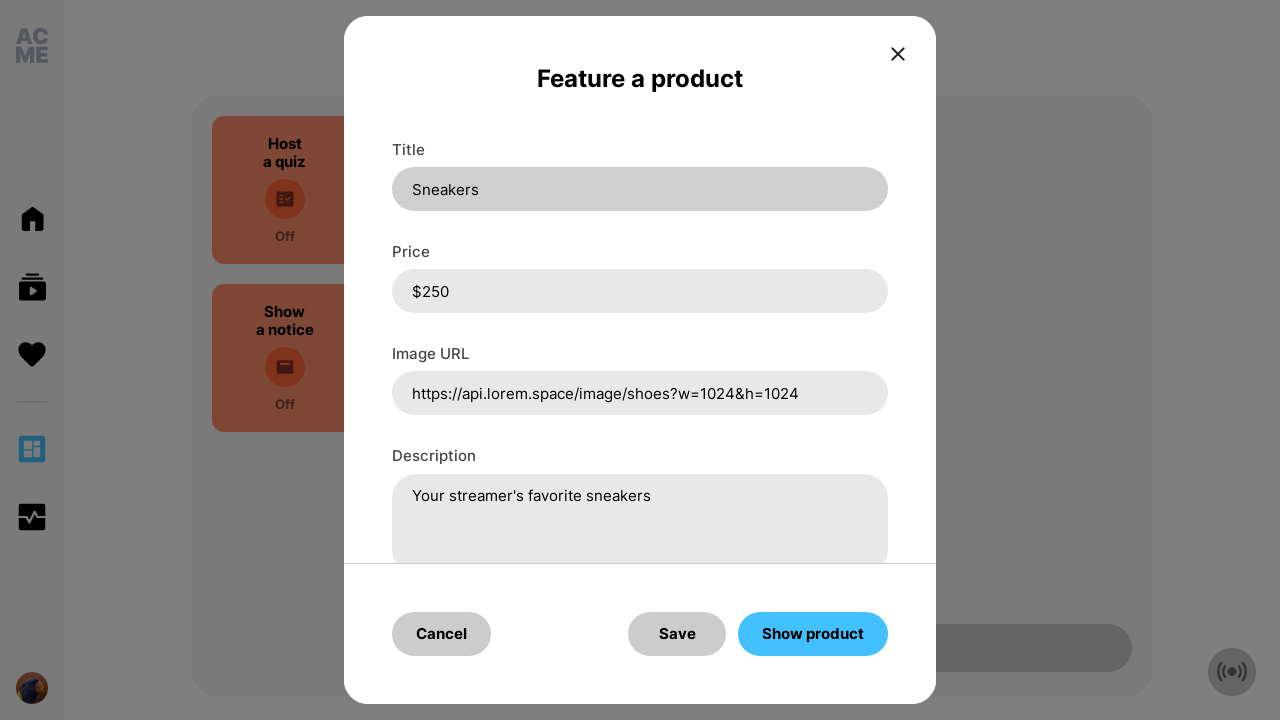1280x720 pixels.
Task: Click the Host a quiz card
Action: pyautogui.click(x=278, y=190)
